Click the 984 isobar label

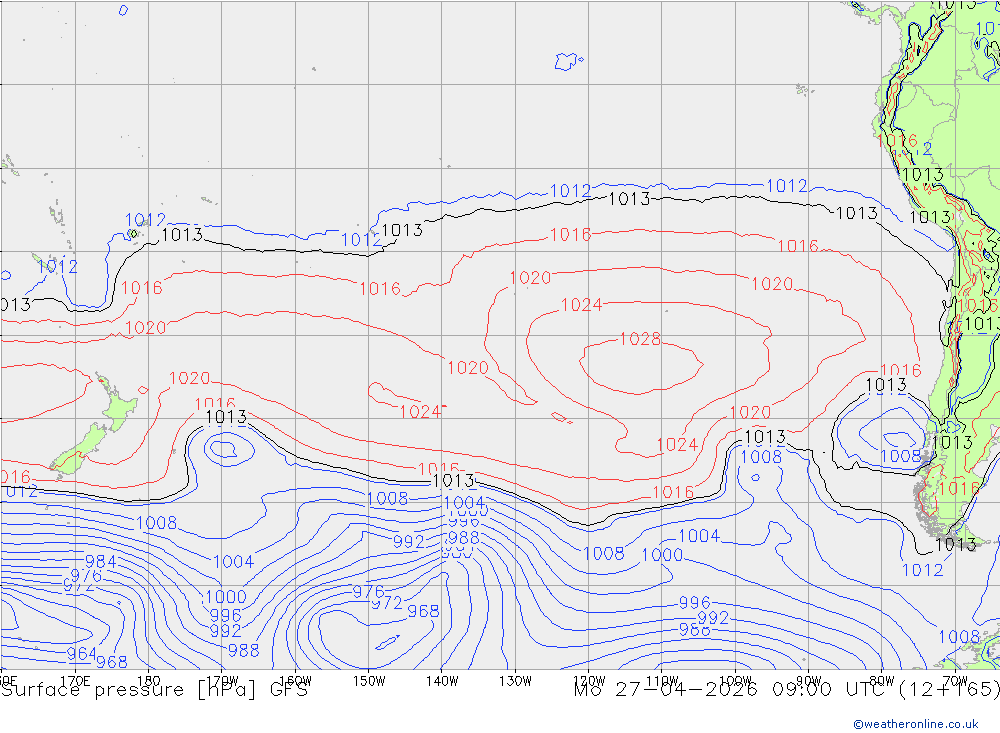[x=101, y=561]
